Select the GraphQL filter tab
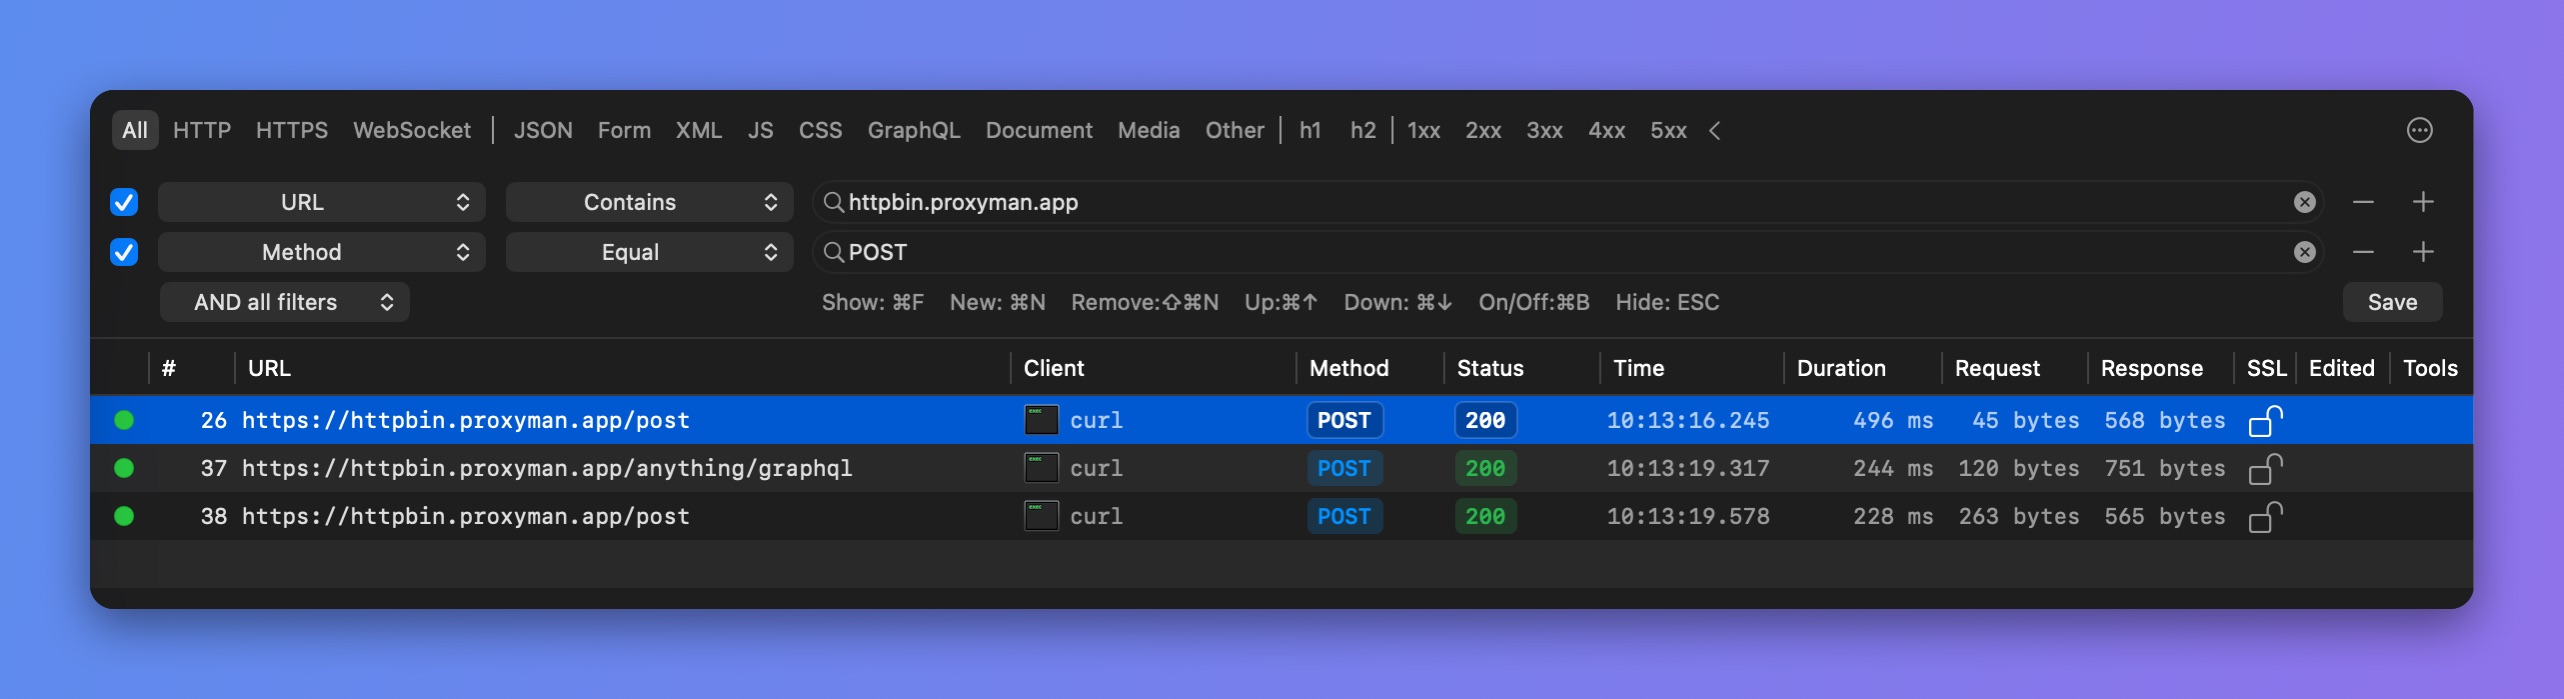2564x699 pixels. pyautogui.click(x=914, y=130)
